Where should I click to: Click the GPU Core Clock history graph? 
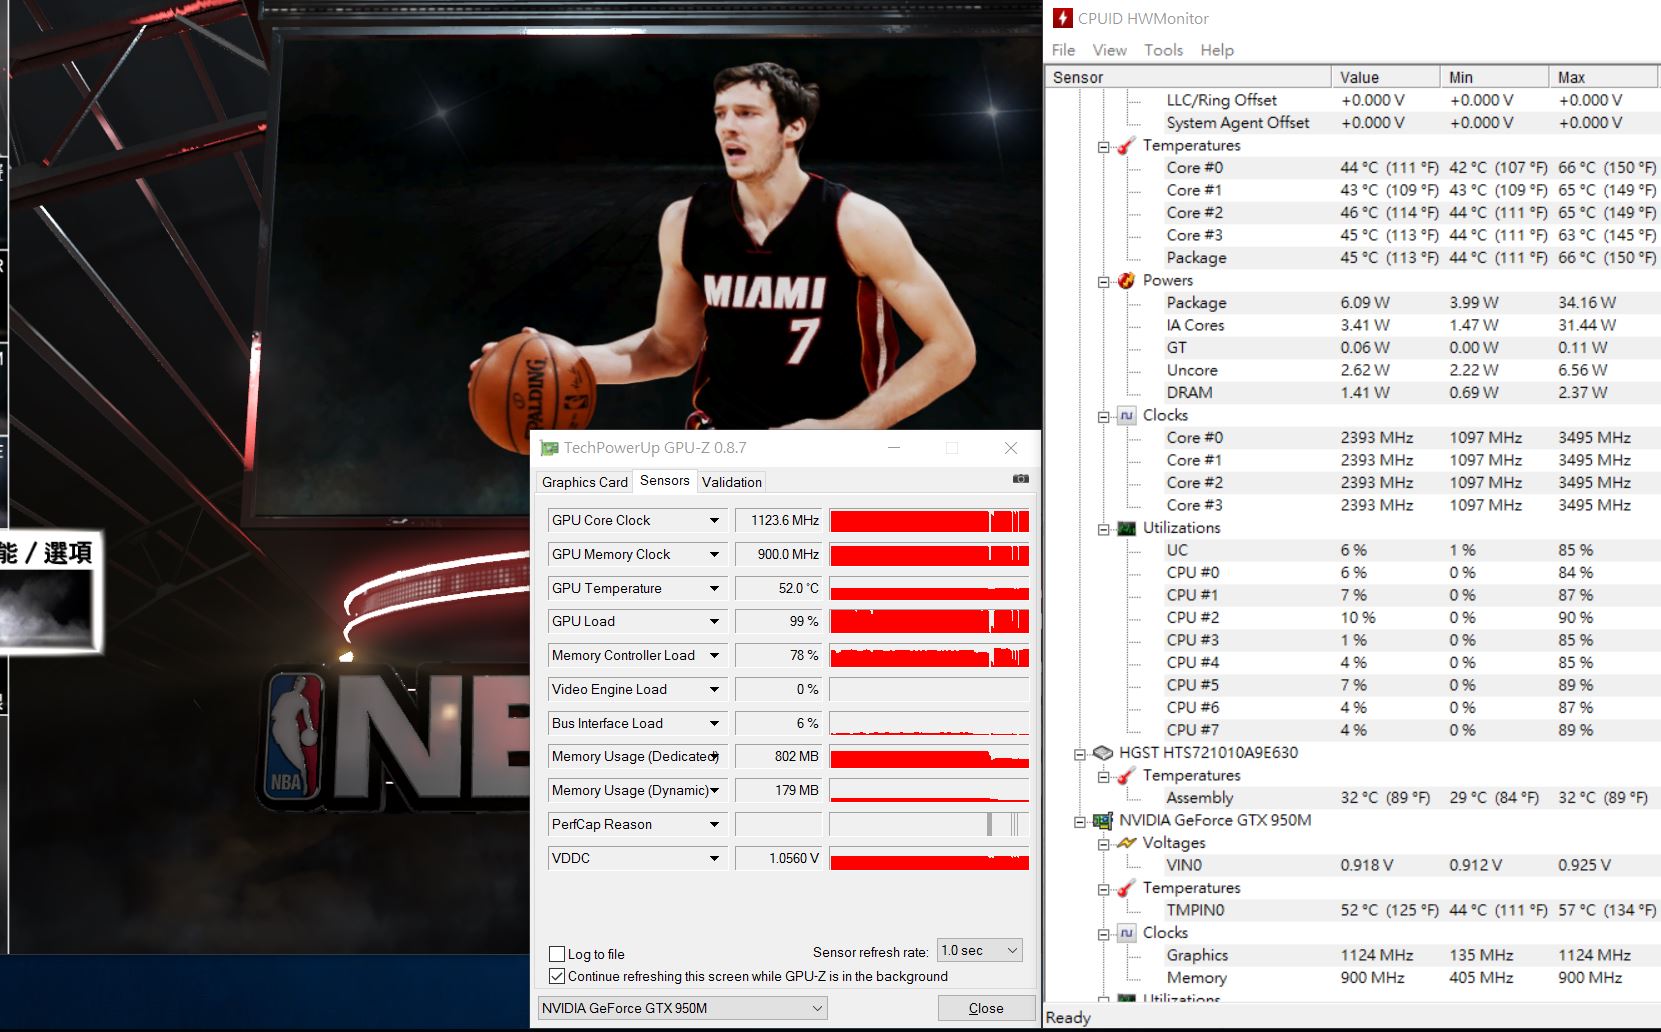click(x=929, y=521)
